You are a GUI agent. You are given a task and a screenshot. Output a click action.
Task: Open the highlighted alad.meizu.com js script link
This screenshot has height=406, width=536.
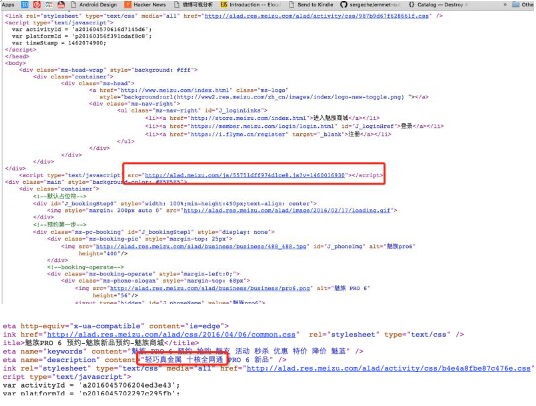[245, 175]
